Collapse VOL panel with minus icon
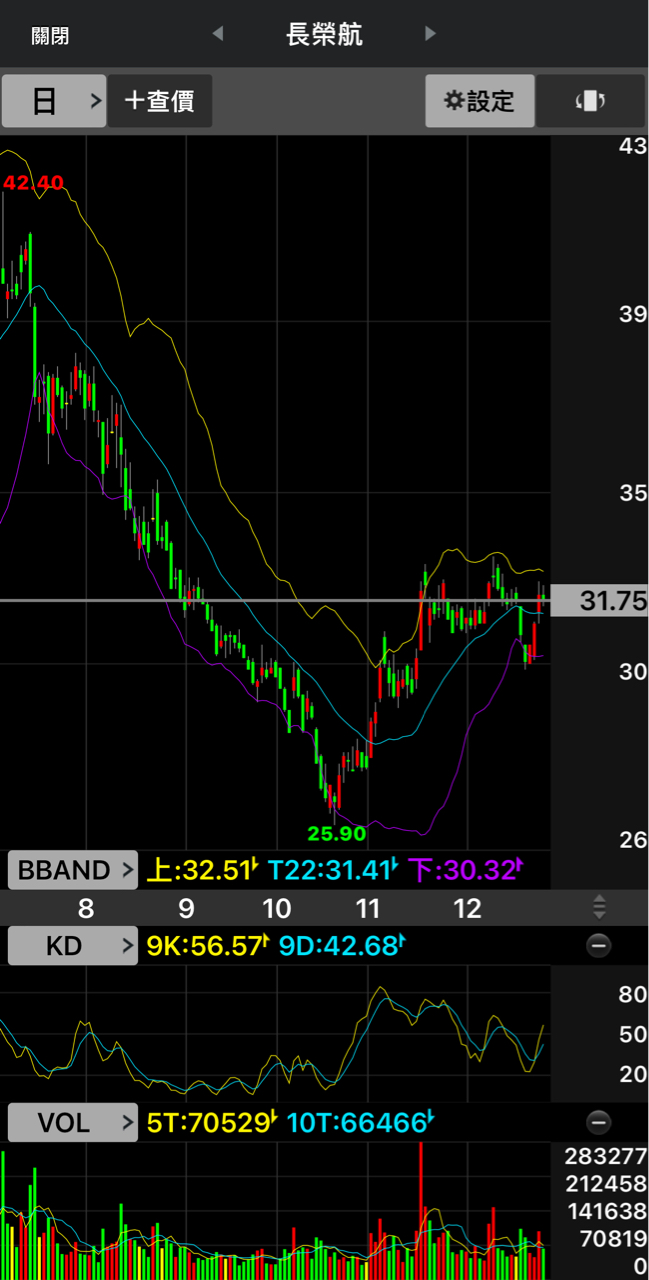 (598, 1122)
